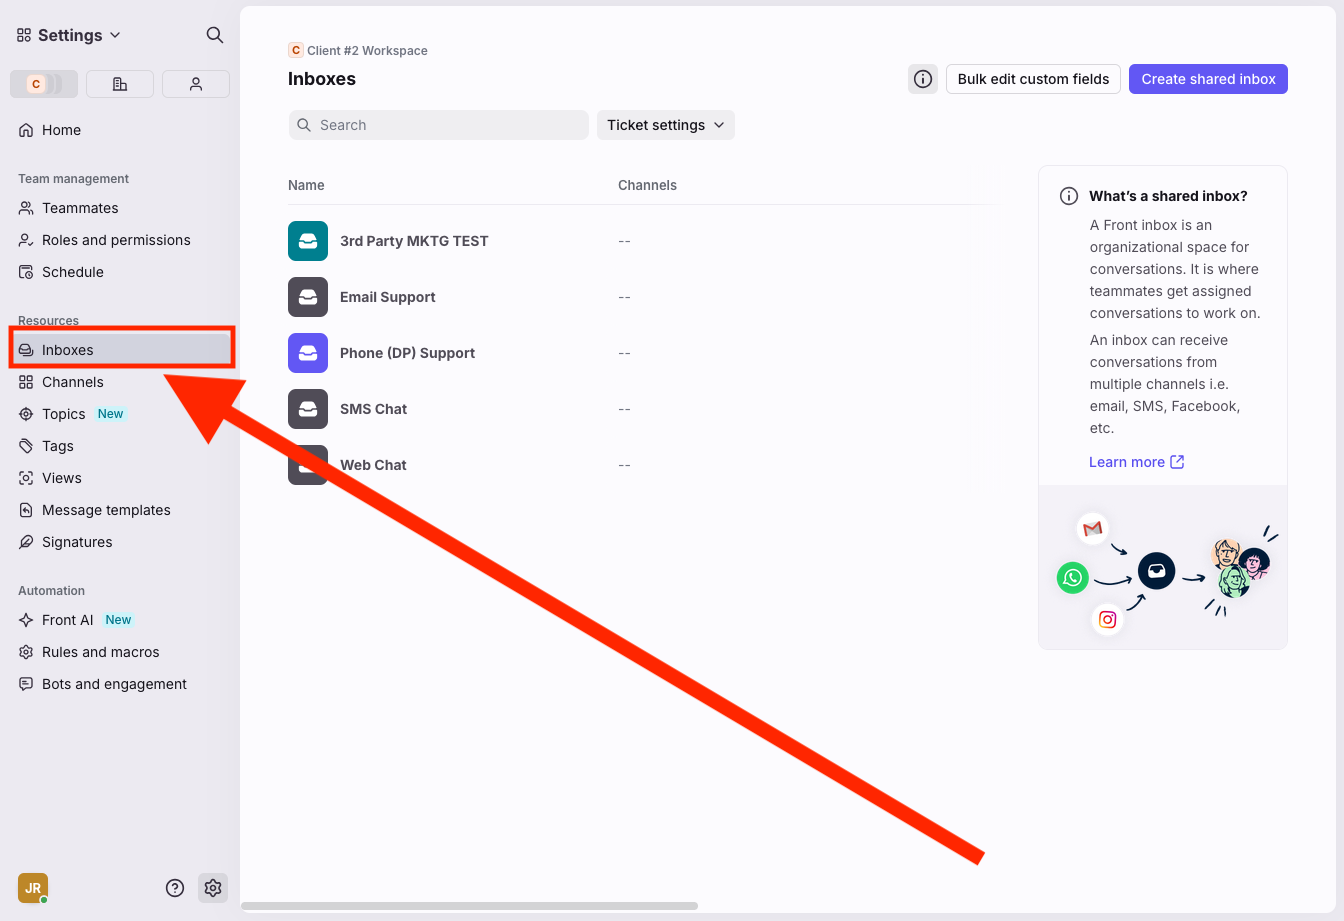Click the search magnifier icon in sidebar

(214, 35)
